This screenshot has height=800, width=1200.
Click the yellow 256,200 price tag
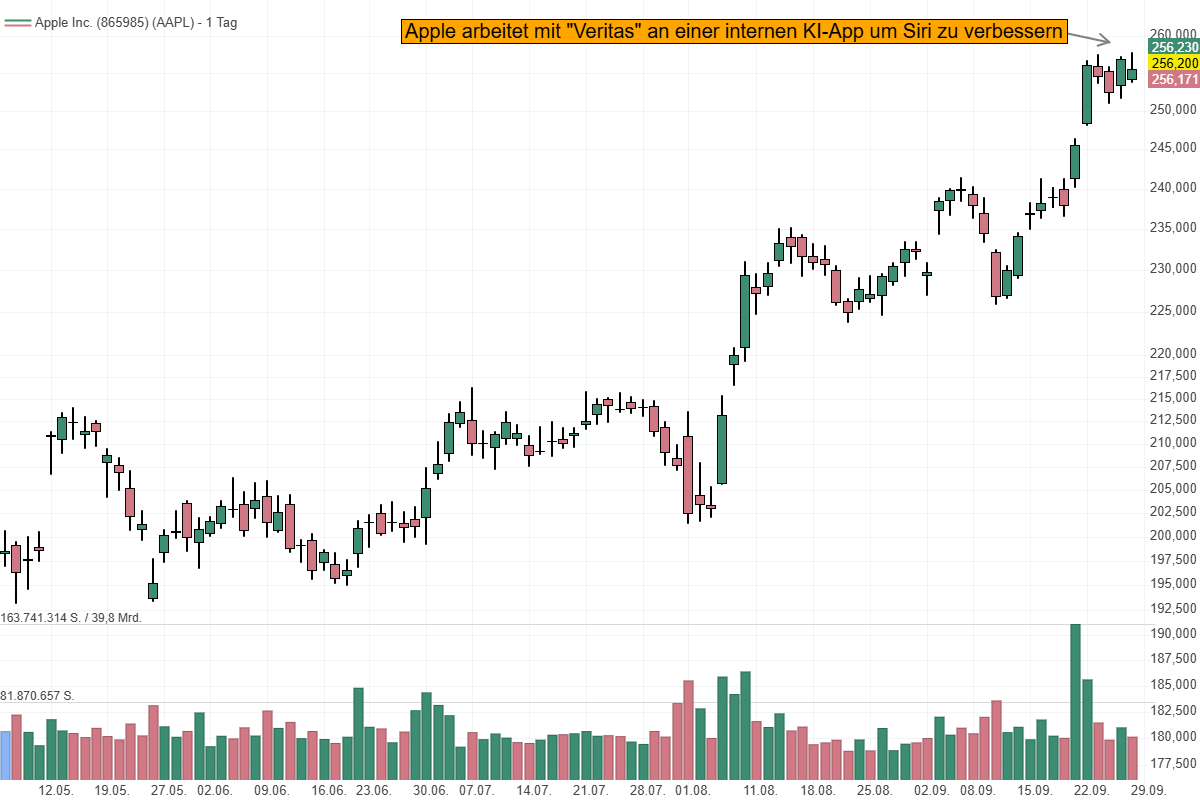(1174, 63)
